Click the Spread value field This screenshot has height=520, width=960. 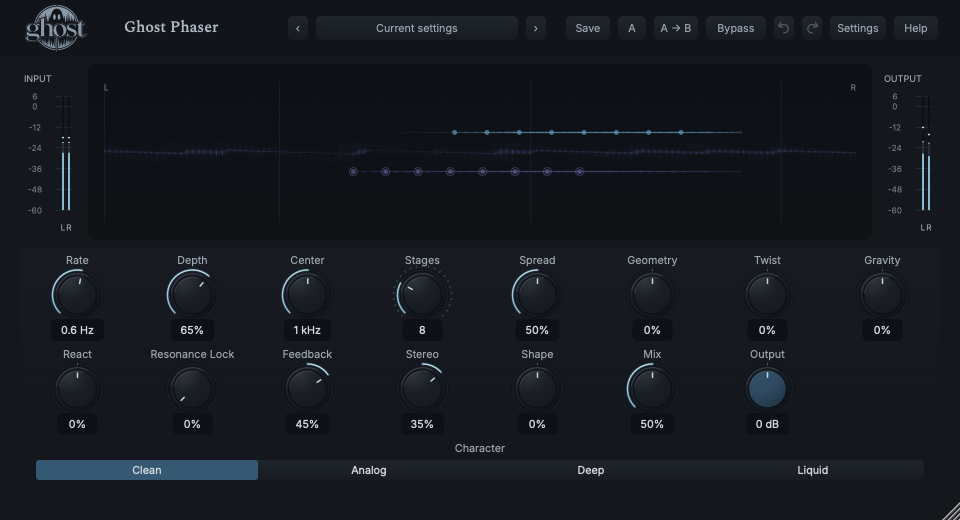[x=537, y=330]
